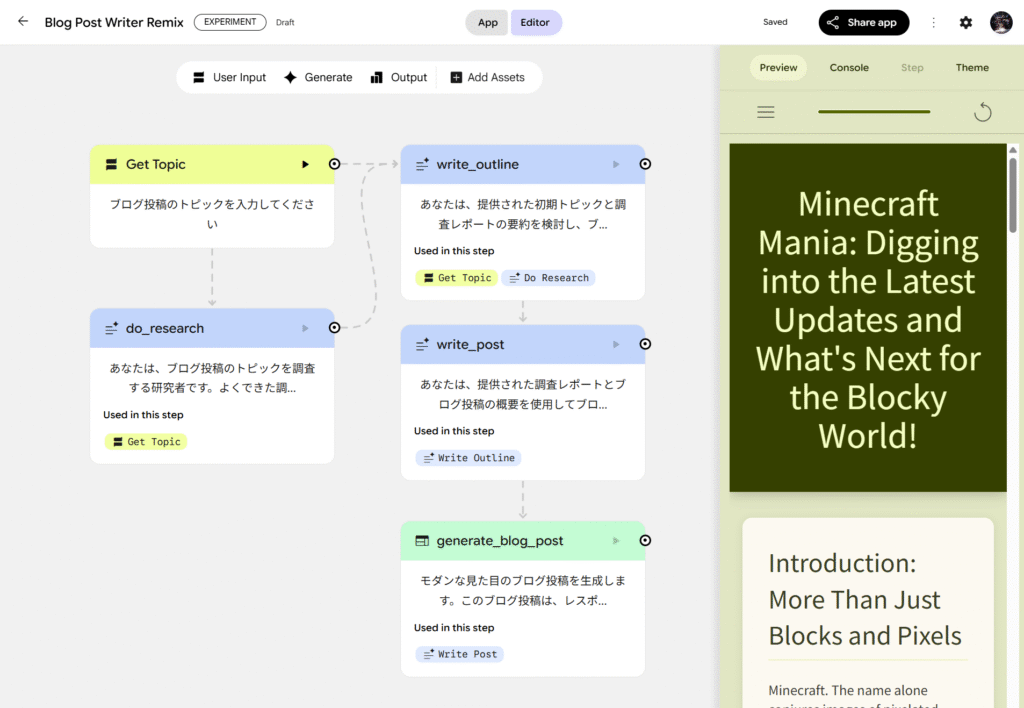Click the generate_blog_post output port circle
Screen dimensions: 1024x708
(x=645, y=540)
